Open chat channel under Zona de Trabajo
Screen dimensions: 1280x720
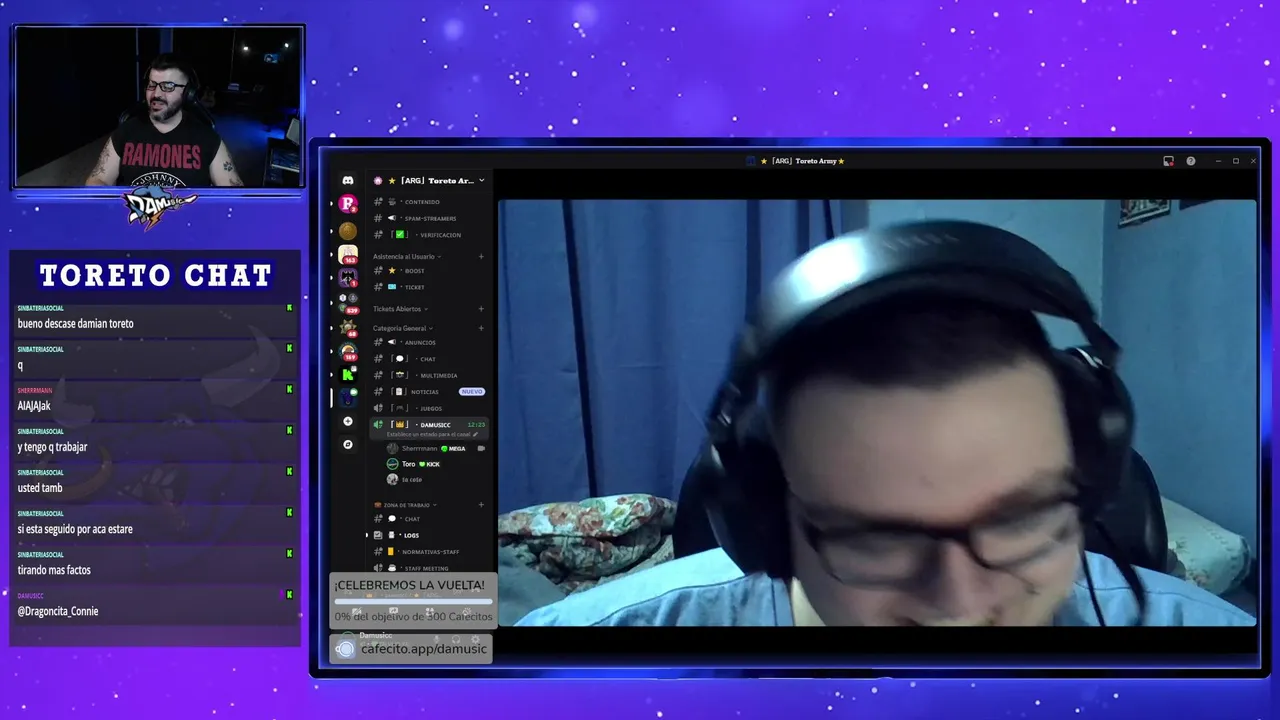click(429, 519)
